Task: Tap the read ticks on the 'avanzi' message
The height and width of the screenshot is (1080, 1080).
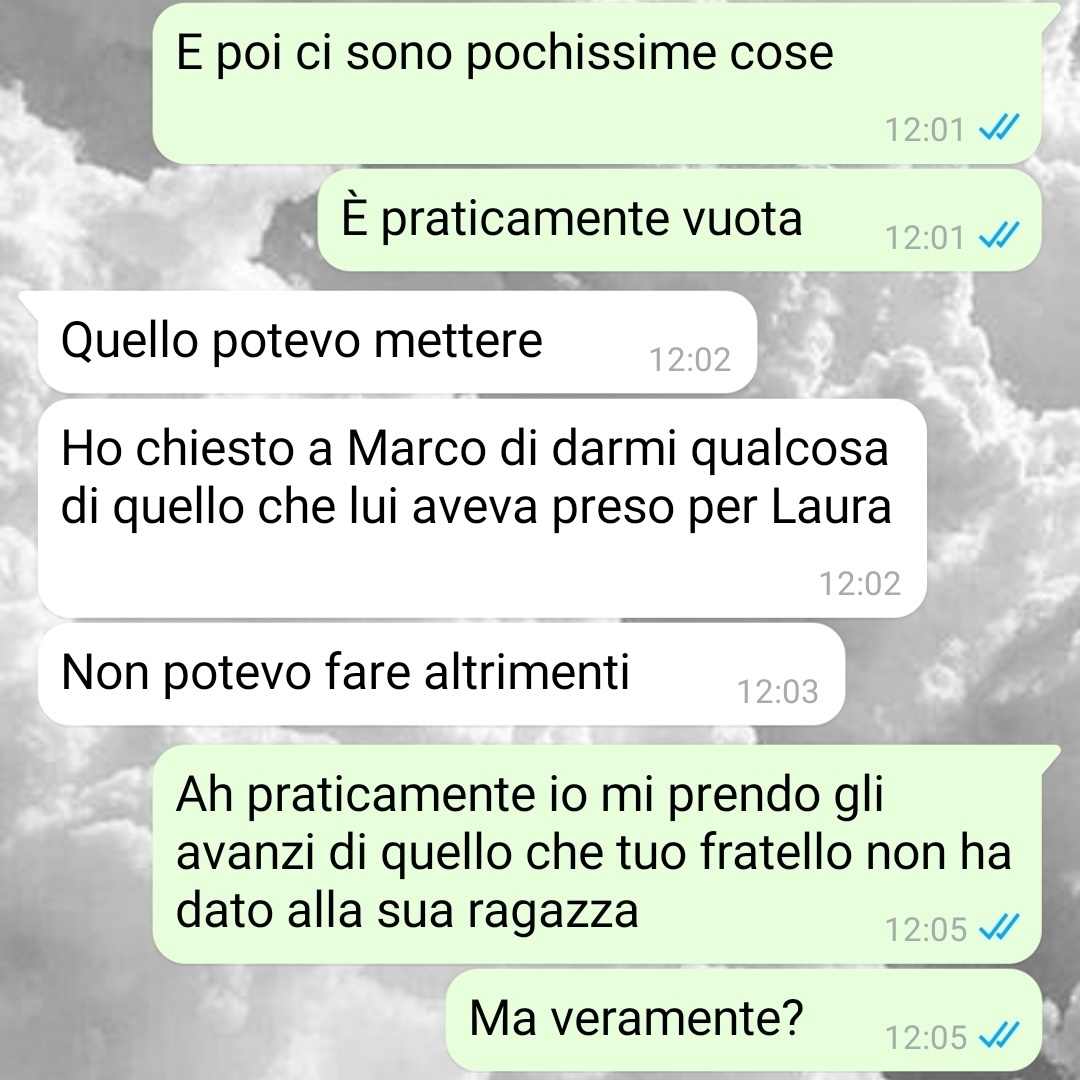Action: pyautogui.click(x=999, y=927)
